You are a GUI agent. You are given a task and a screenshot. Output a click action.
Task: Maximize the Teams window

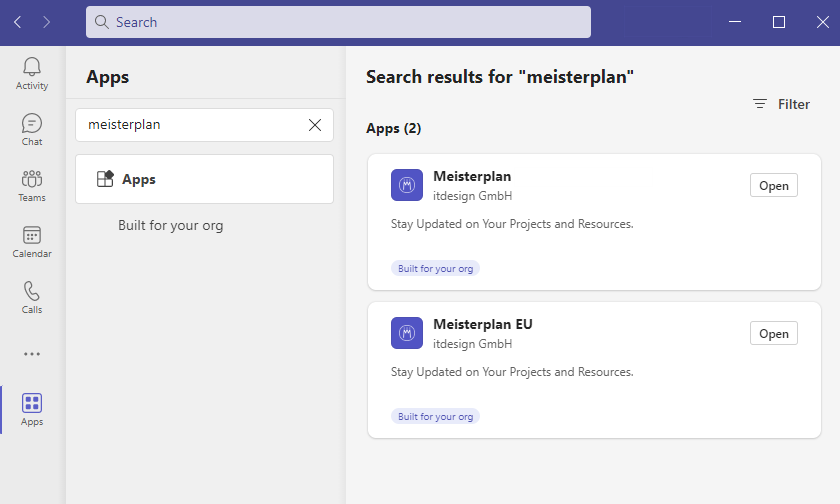[x=779, y=22]
